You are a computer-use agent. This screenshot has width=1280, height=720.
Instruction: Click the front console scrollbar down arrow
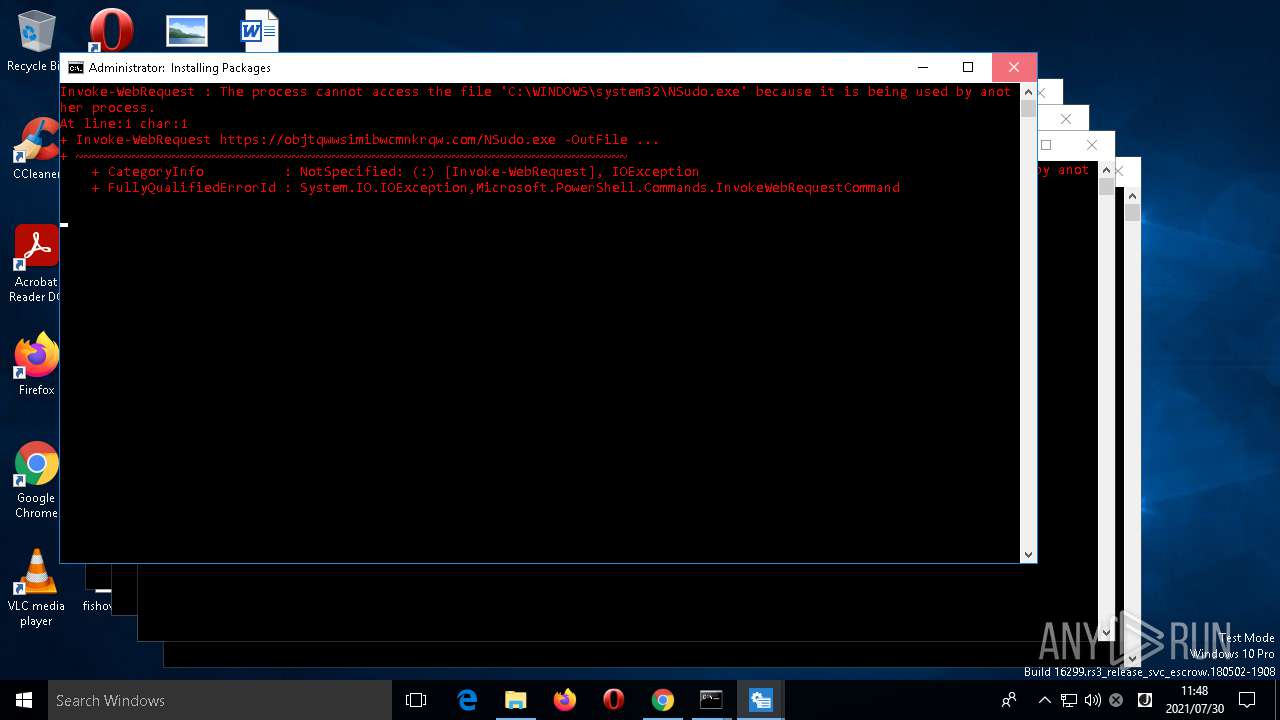click(1028, 554)
